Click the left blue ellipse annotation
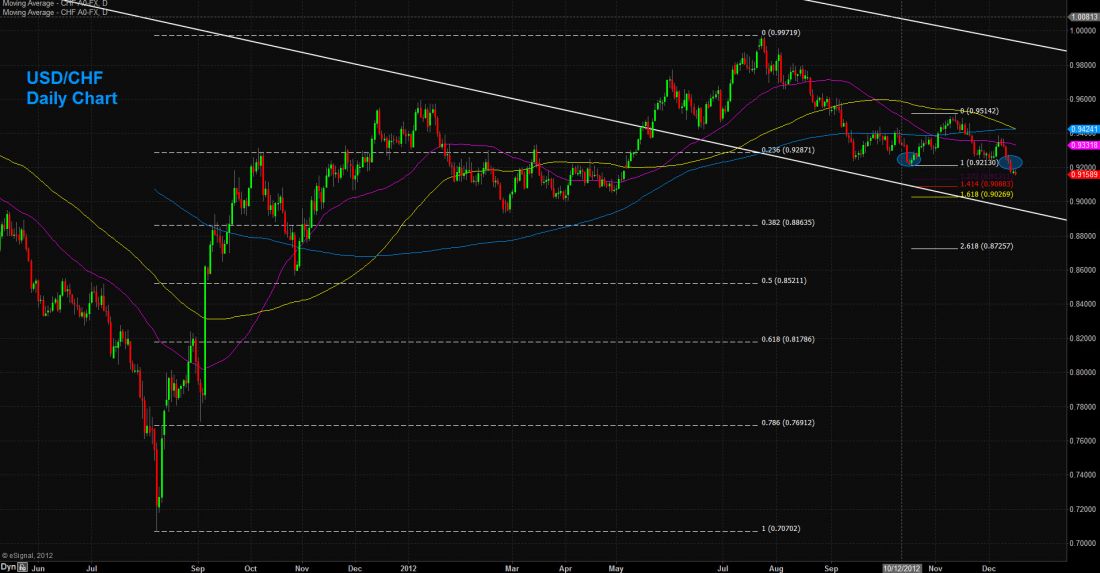Viewport: 1100px width, 573px height. coord(910,158)
